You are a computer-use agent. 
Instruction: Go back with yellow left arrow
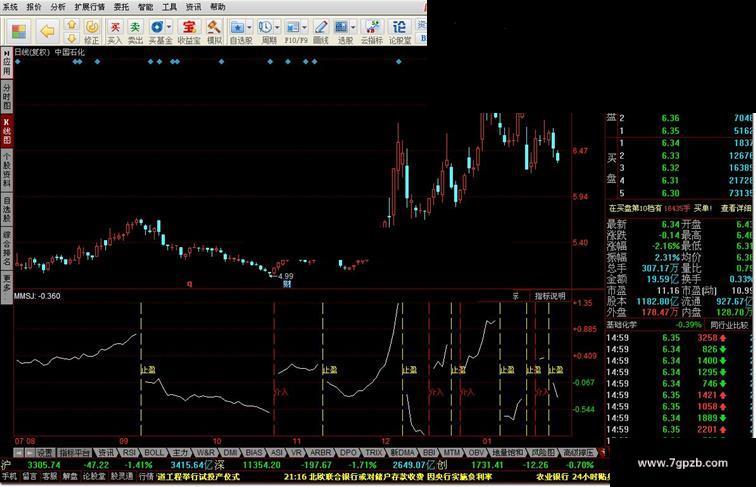point(47,32)
